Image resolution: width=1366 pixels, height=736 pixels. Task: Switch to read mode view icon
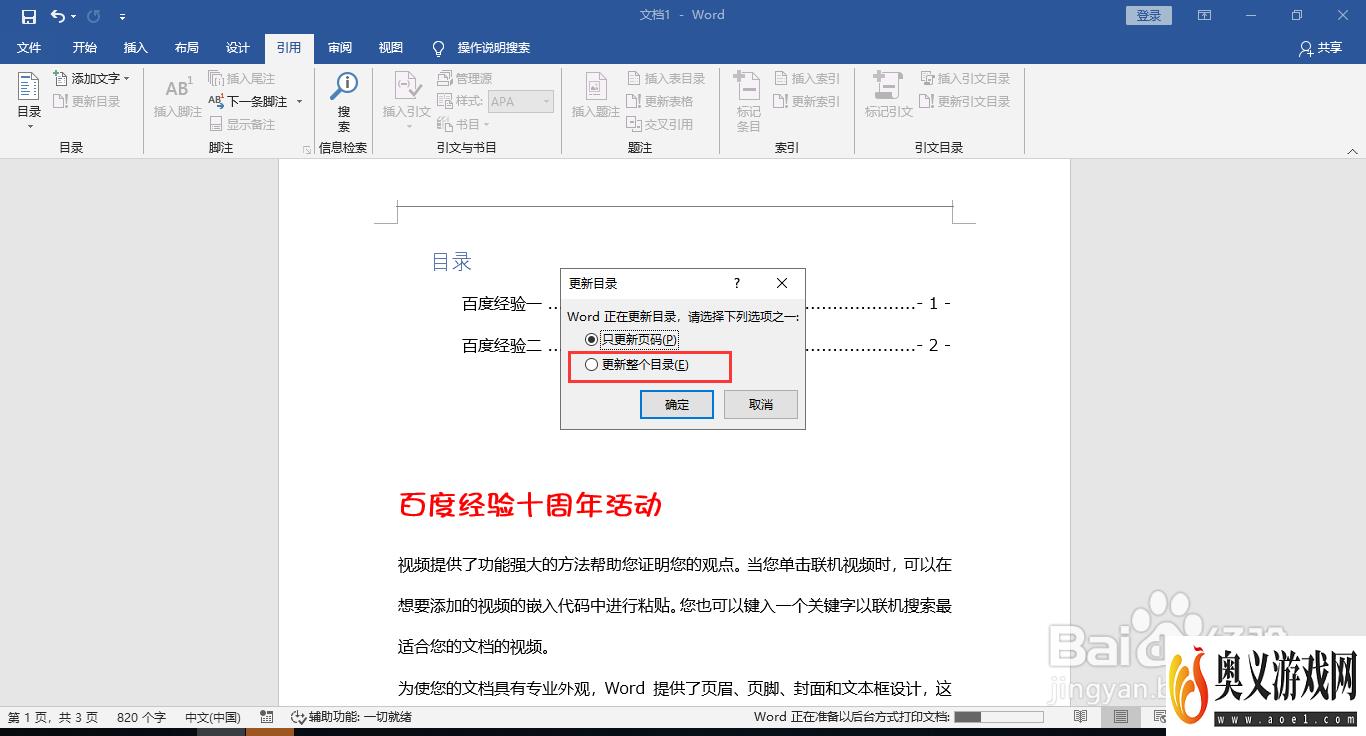pyautogui.click(x=1080, y=717)
